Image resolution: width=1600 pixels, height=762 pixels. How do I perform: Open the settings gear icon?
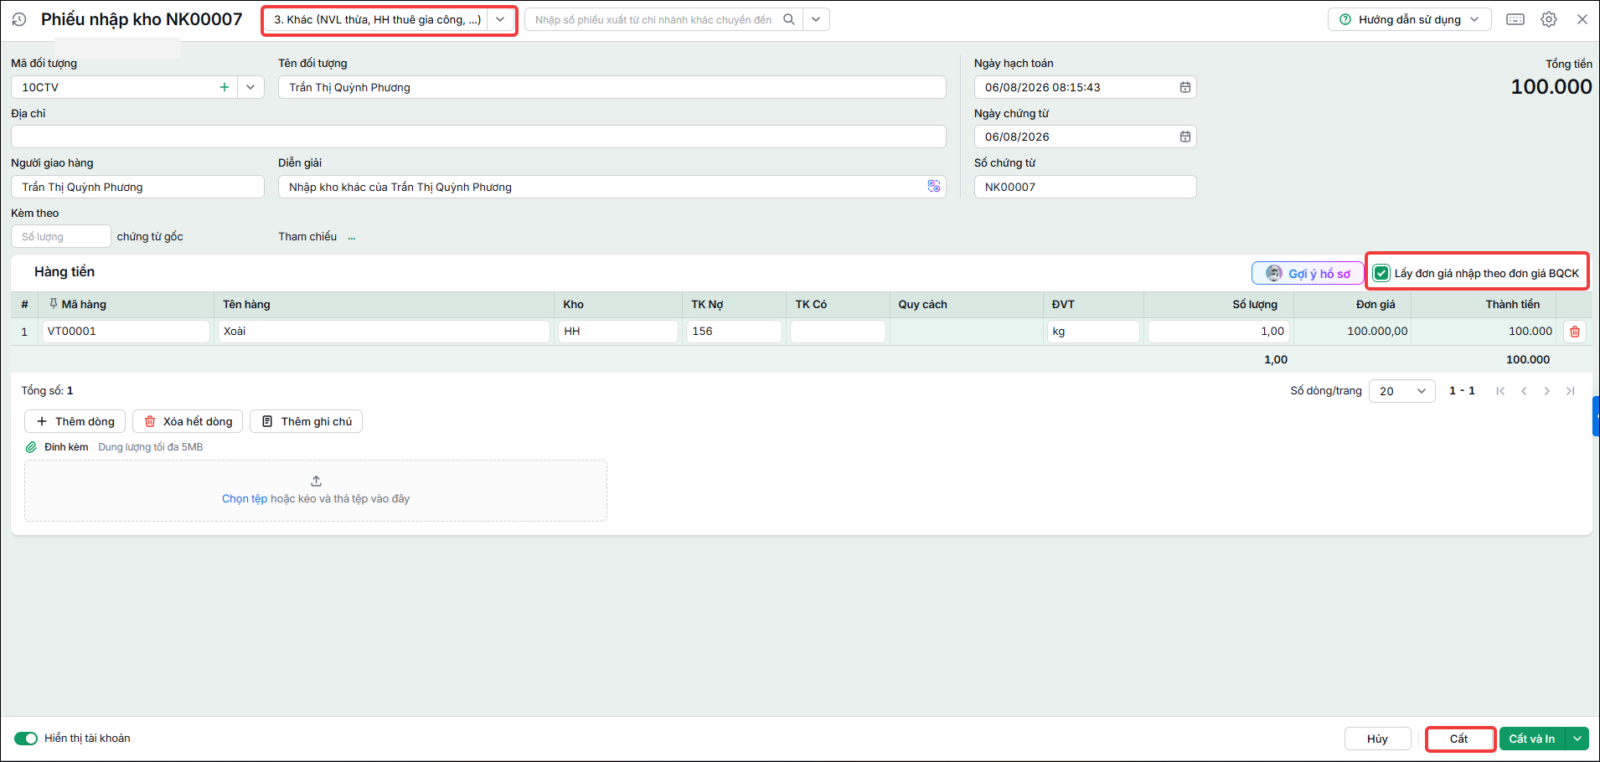pyautogui.click(x=1549, y=19)
